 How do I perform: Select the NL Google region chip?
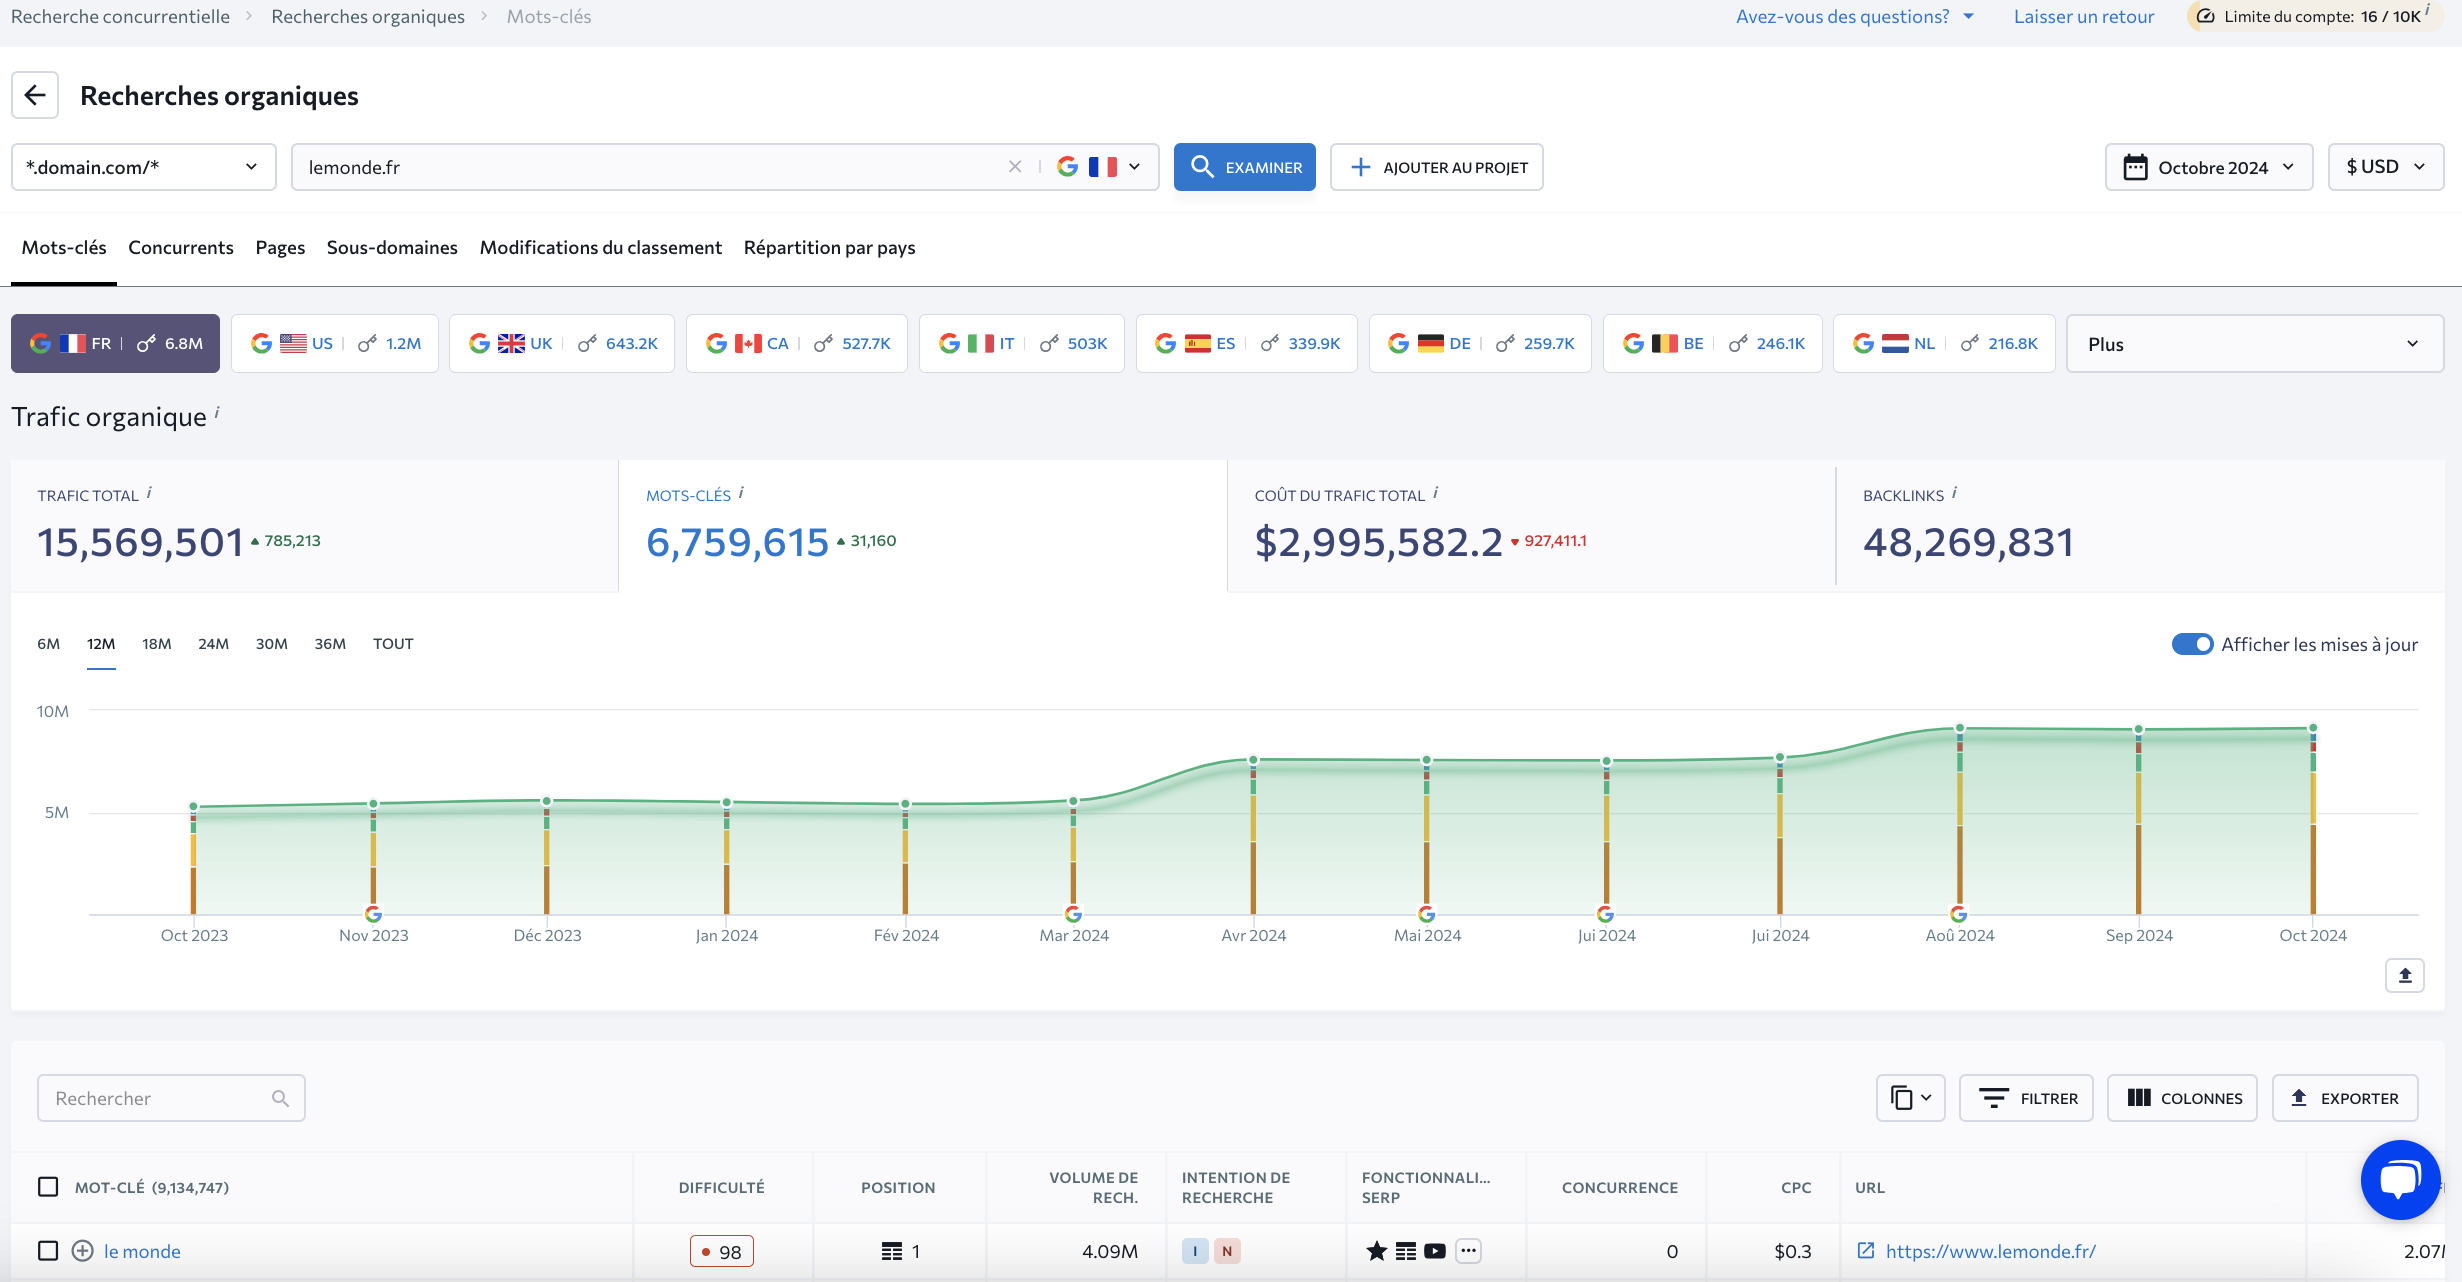[x=1943, y=343]
